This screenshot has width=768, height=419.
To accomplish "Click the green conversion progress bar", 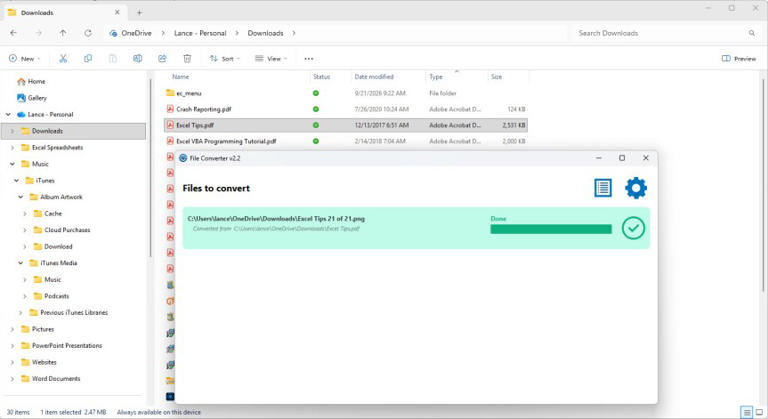I will coord(551,229).
